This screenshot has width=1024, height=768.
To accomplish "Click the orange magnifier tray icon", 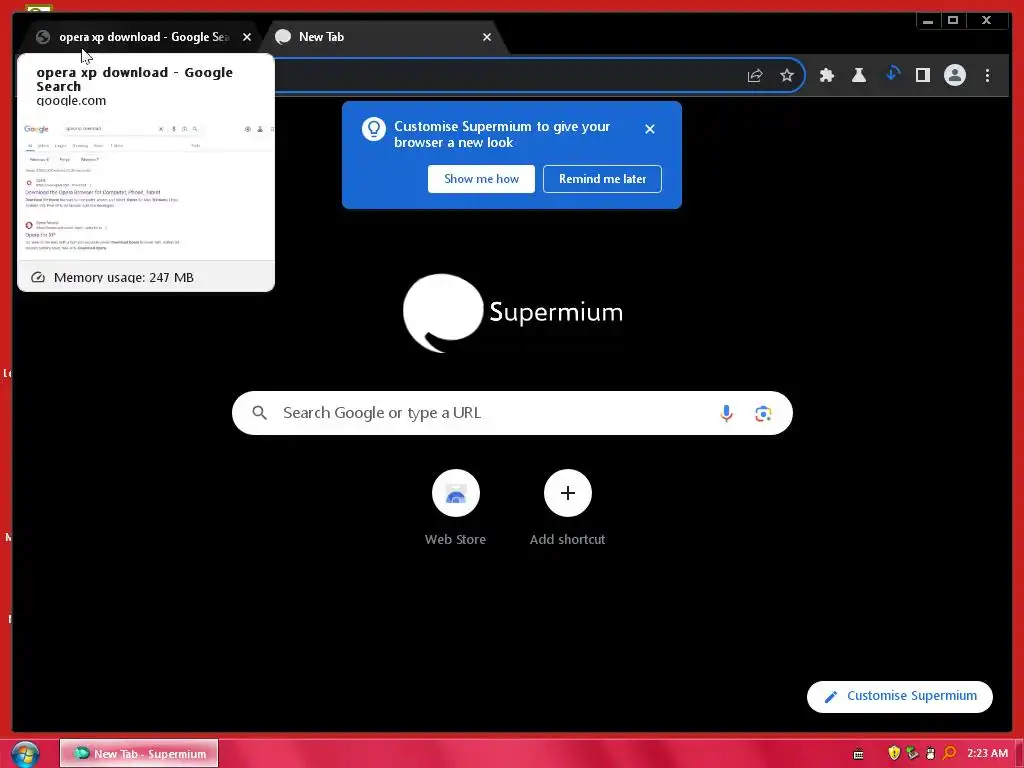I will 950,753.
